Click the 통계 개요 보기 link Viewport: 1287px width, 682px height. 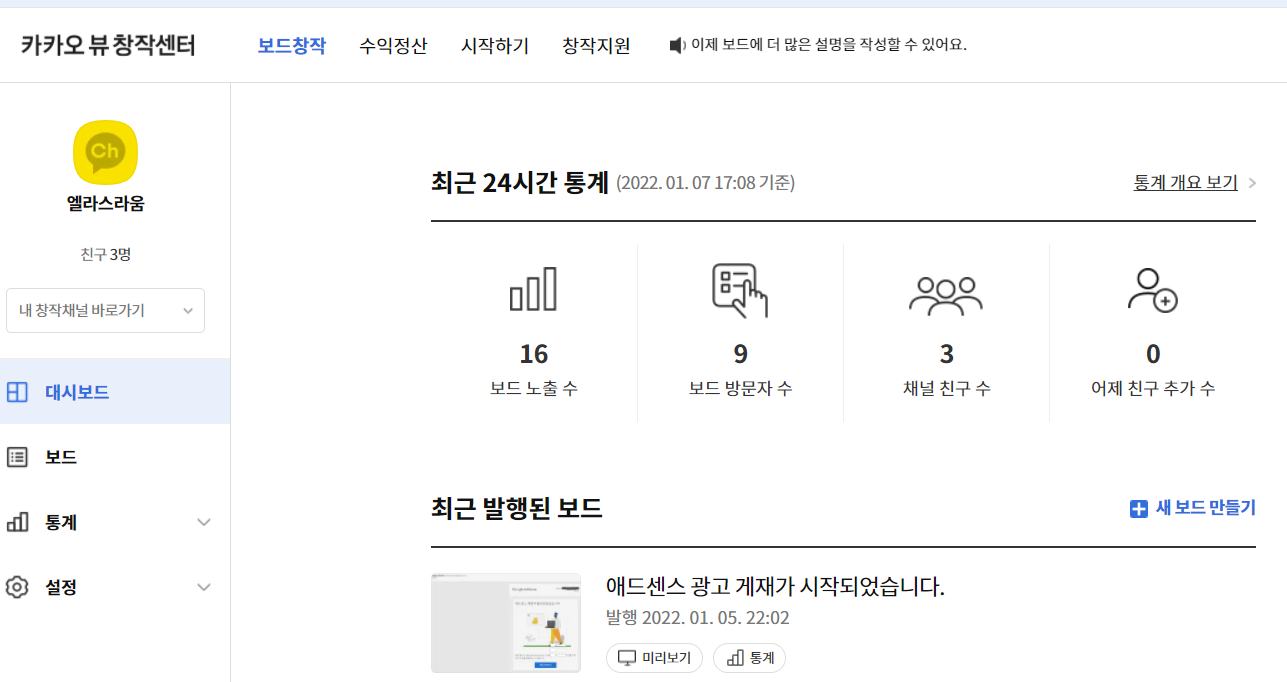click(1185, 183)
